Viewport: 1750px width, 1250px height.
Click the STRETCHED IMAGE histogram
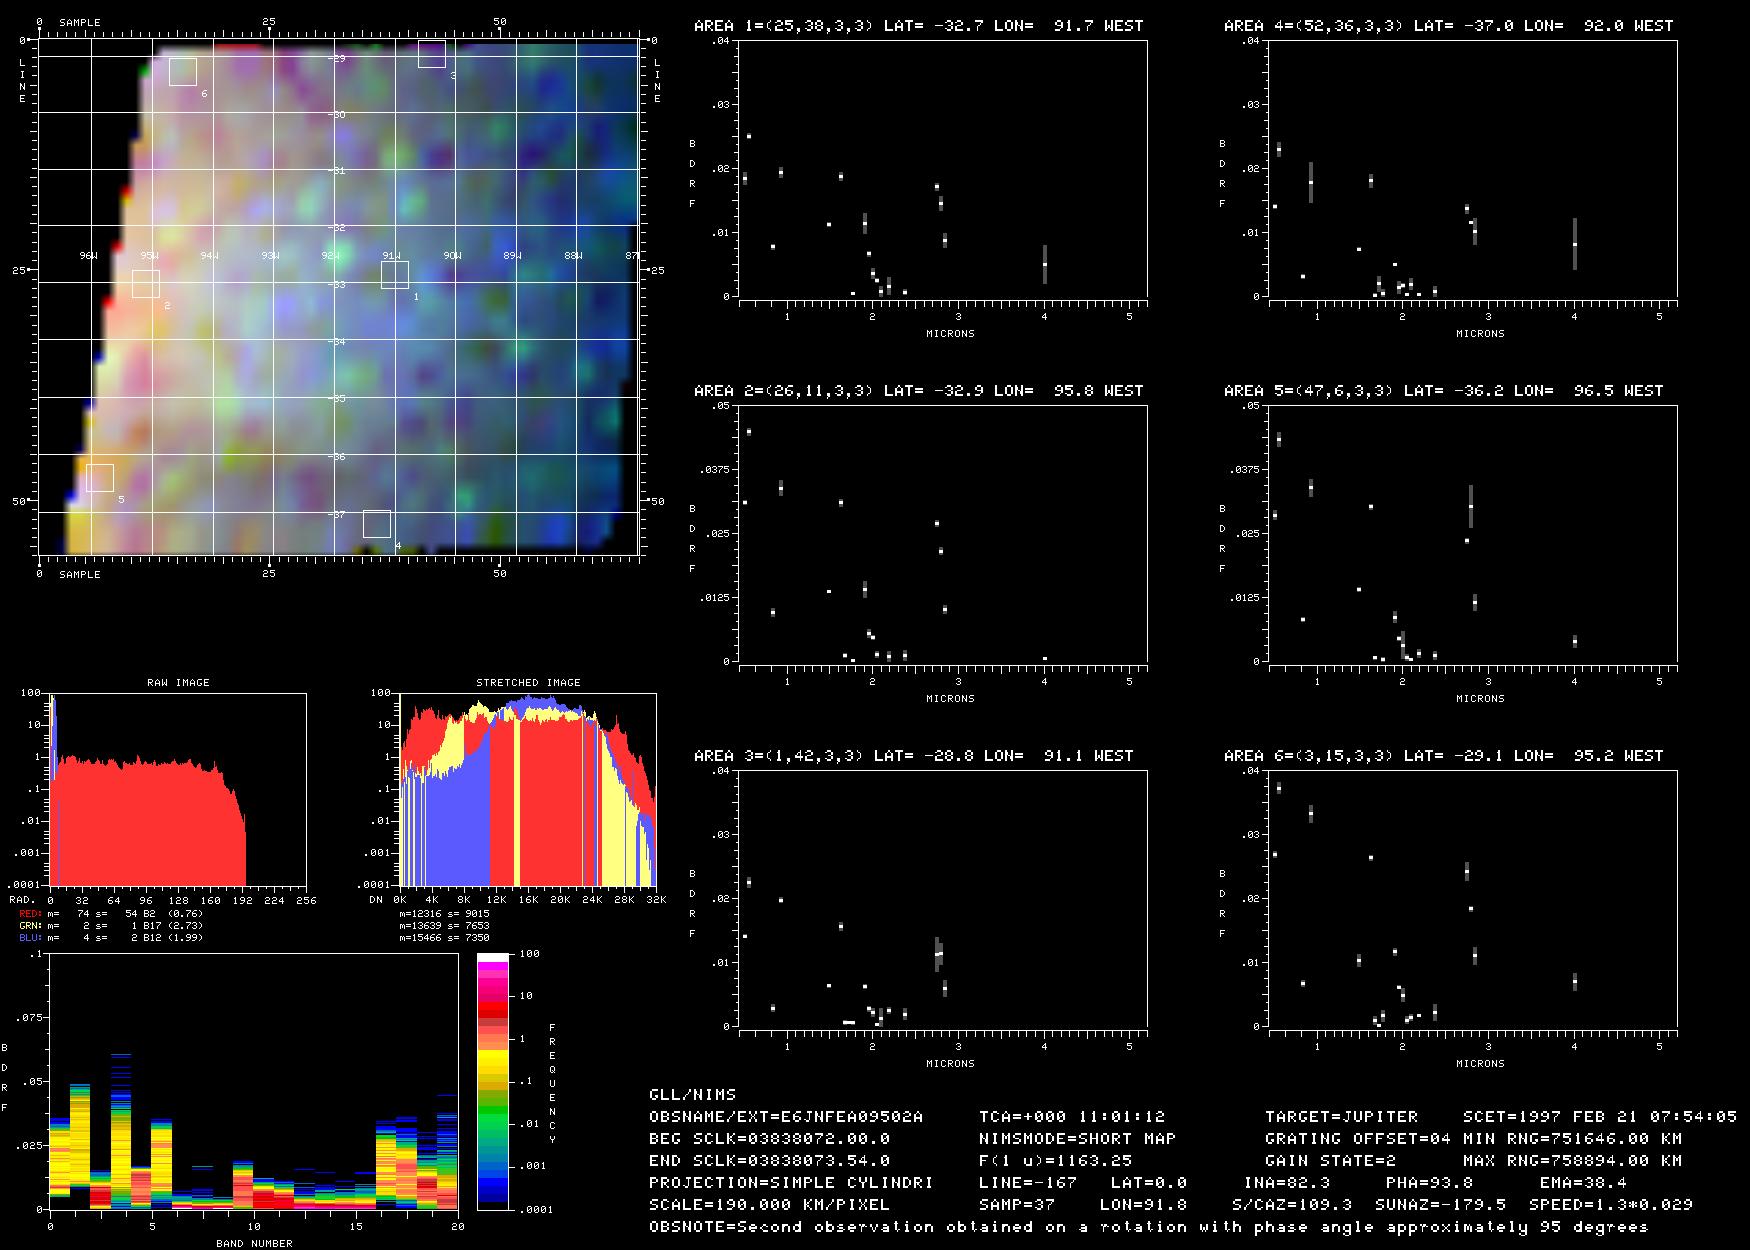527,789
